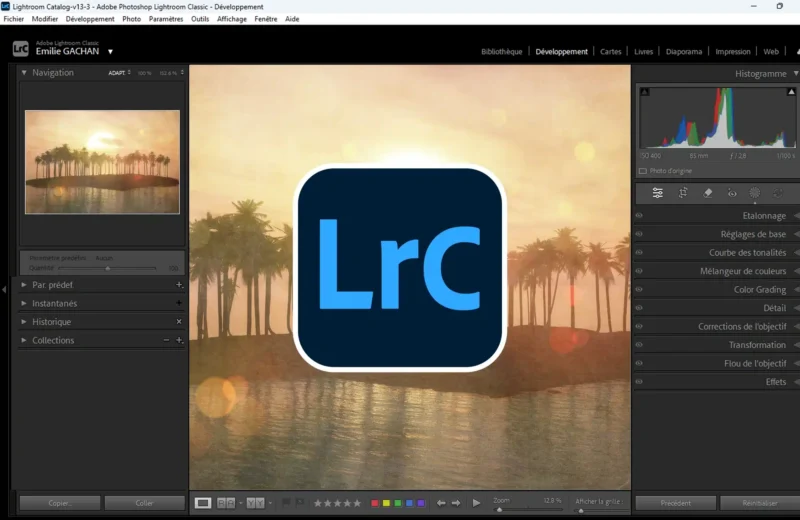Screen dimensions: 800x520
Task: Select the Crop overlay tool
Action: (x=683, y=193)
